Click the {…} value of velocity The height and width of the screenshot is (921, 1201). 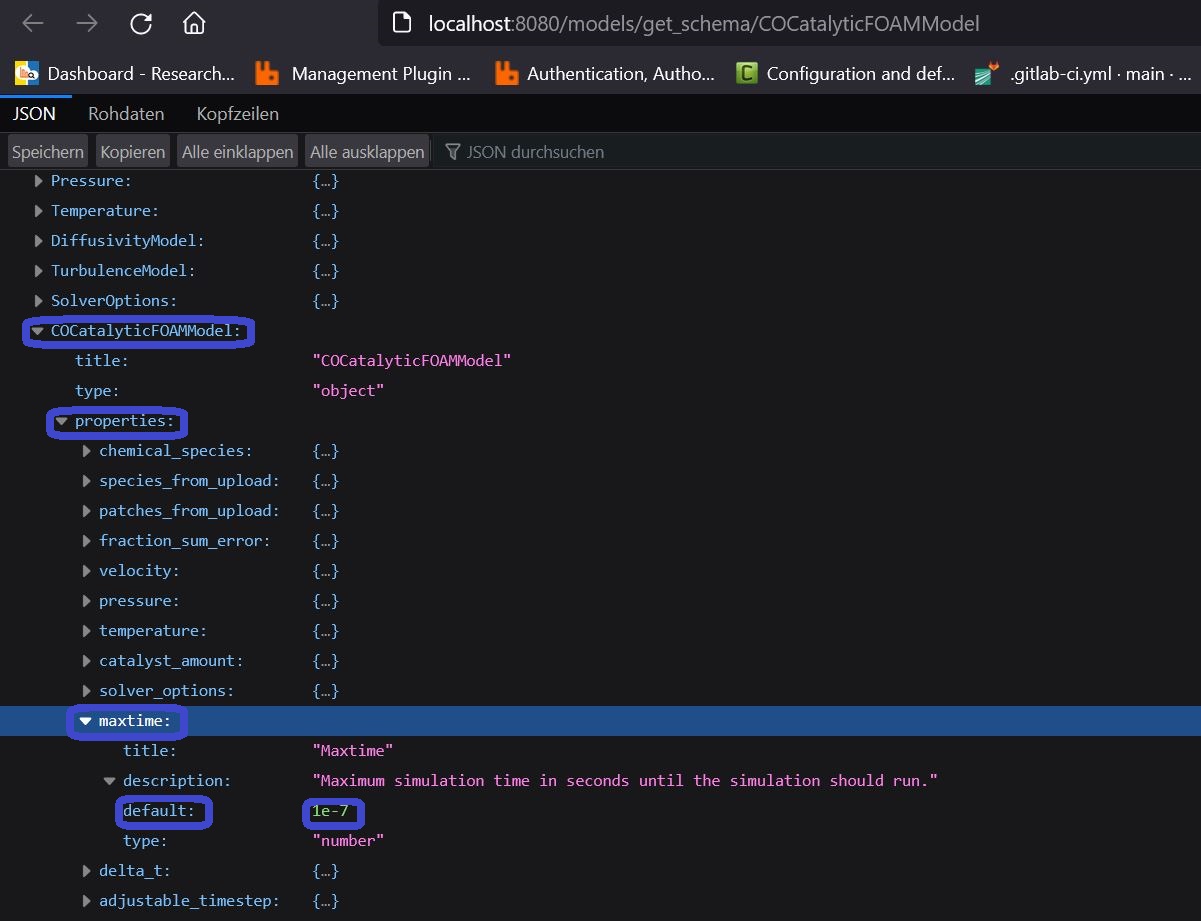[x=326, y=571]
